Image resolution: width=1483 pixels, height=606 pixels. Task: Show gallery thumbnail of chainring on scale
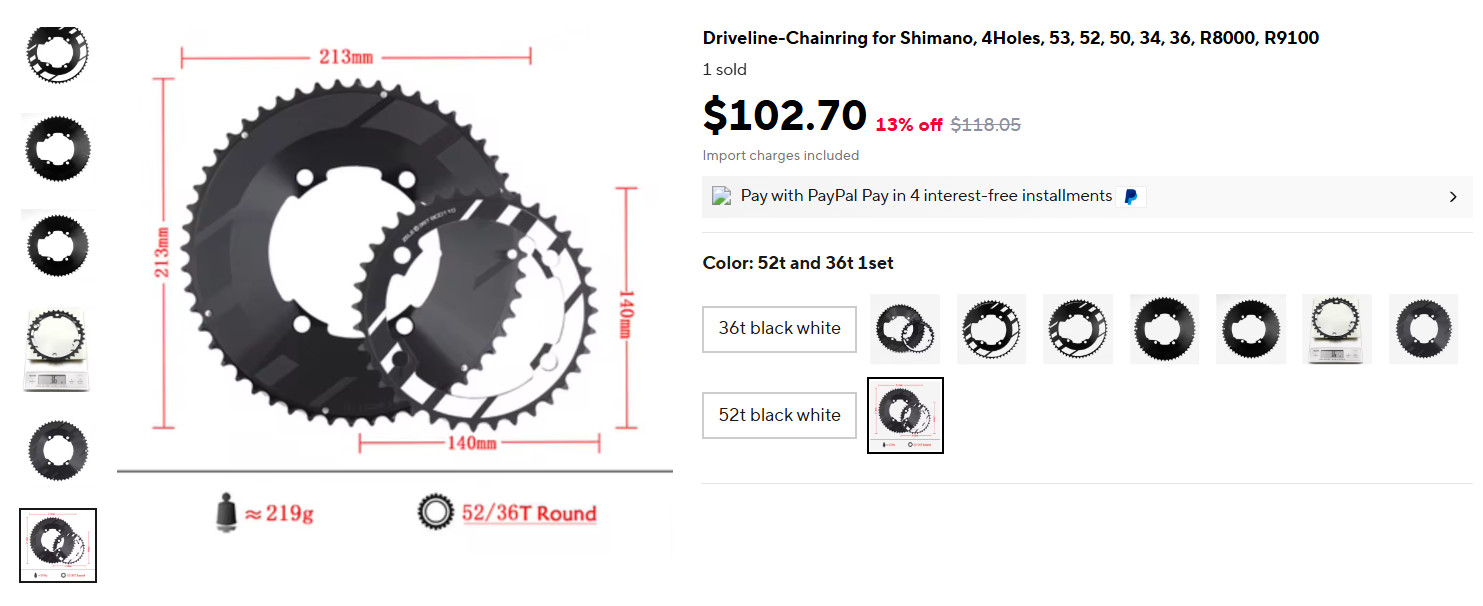tap(57, 348)
